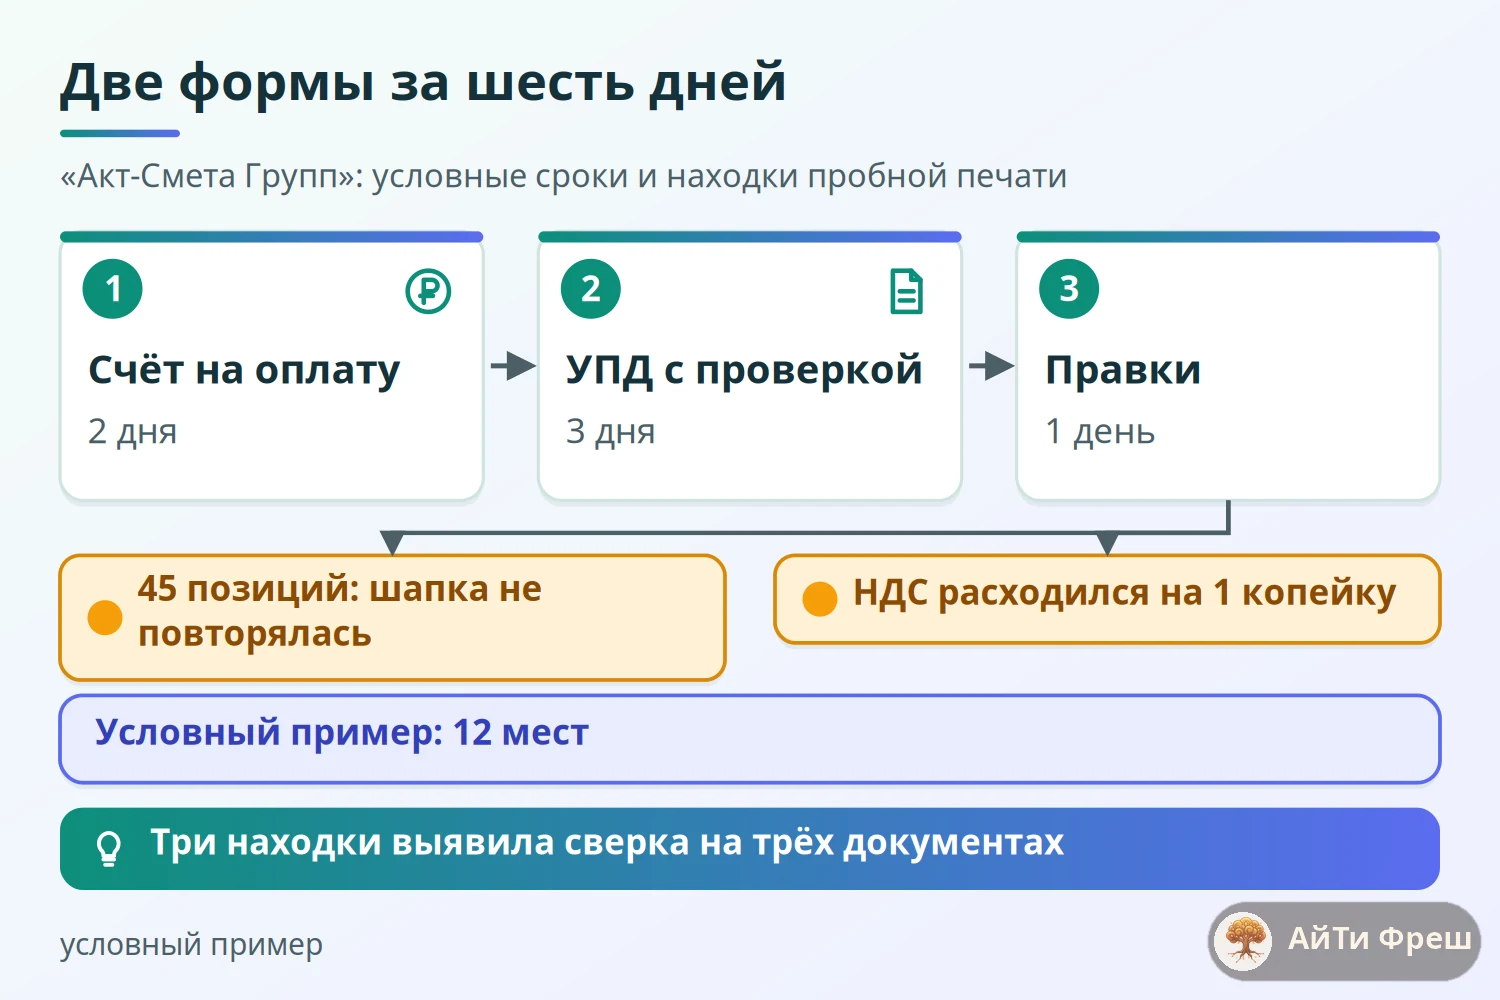Select the step 2 number badge
The image size is (1500, 1000).
pos(591,289)
